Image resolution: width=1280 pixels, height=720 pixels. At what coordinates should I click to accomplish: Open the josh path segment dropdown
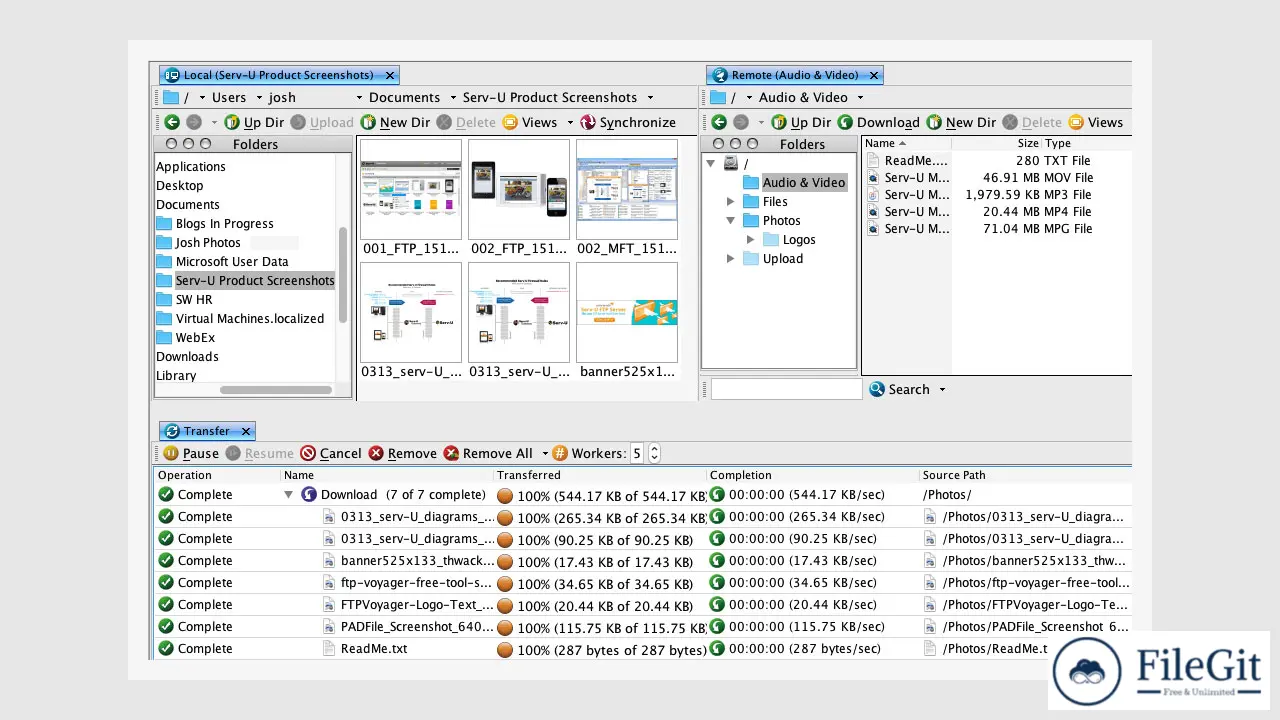(x=359, y=98)
